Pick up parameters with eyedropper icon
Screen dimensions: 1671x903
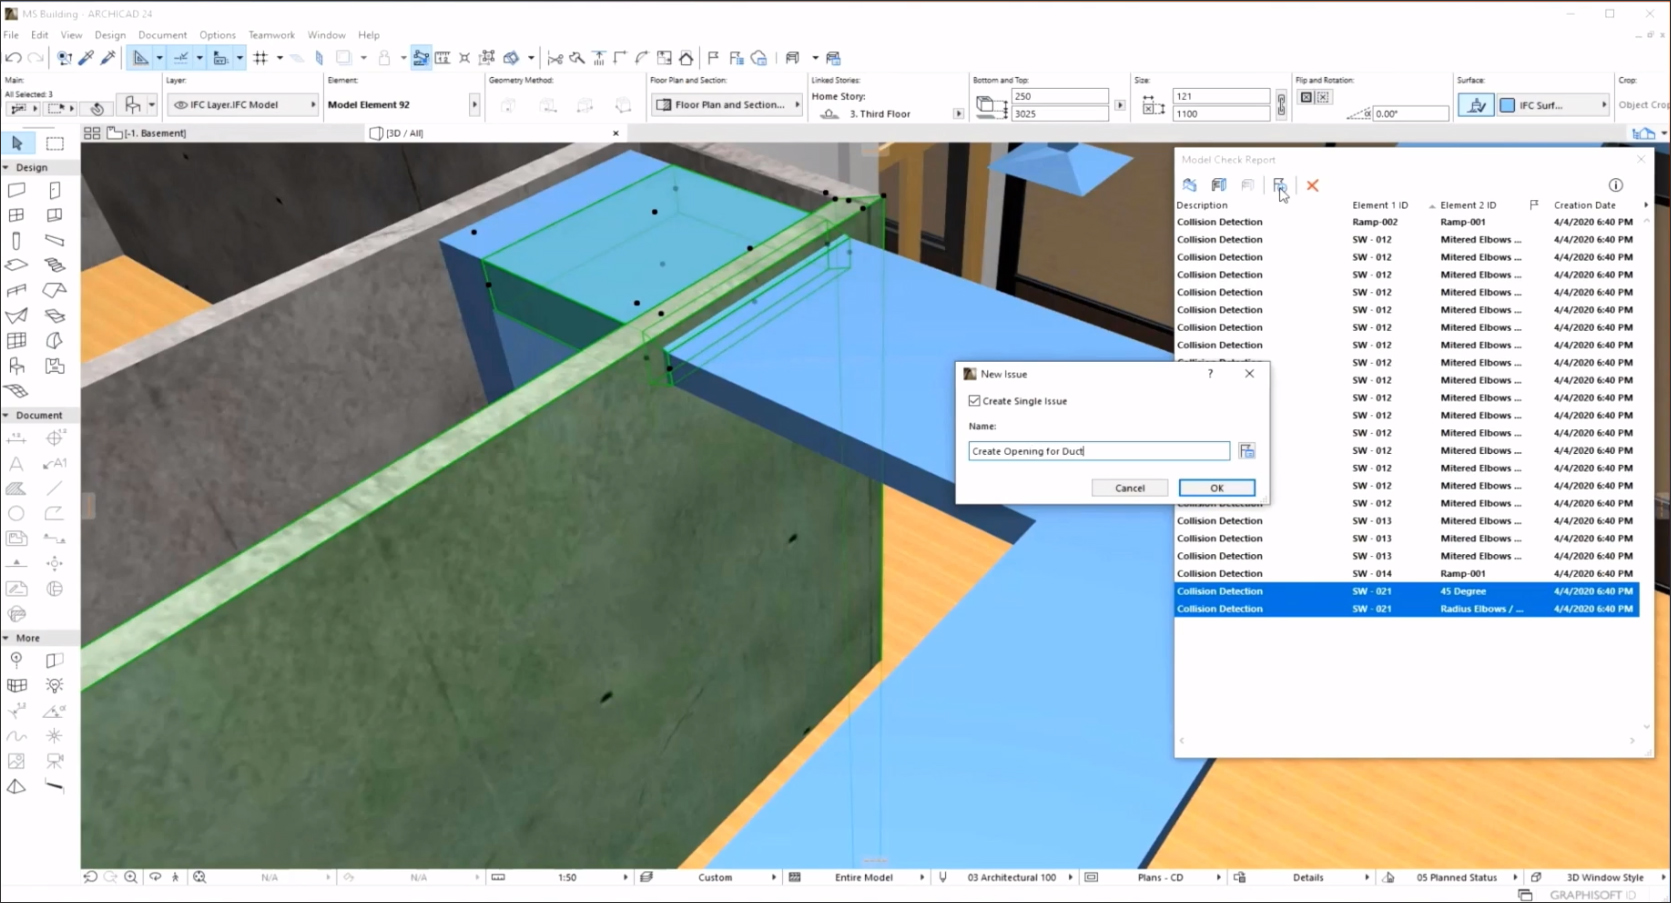(87, 58)
